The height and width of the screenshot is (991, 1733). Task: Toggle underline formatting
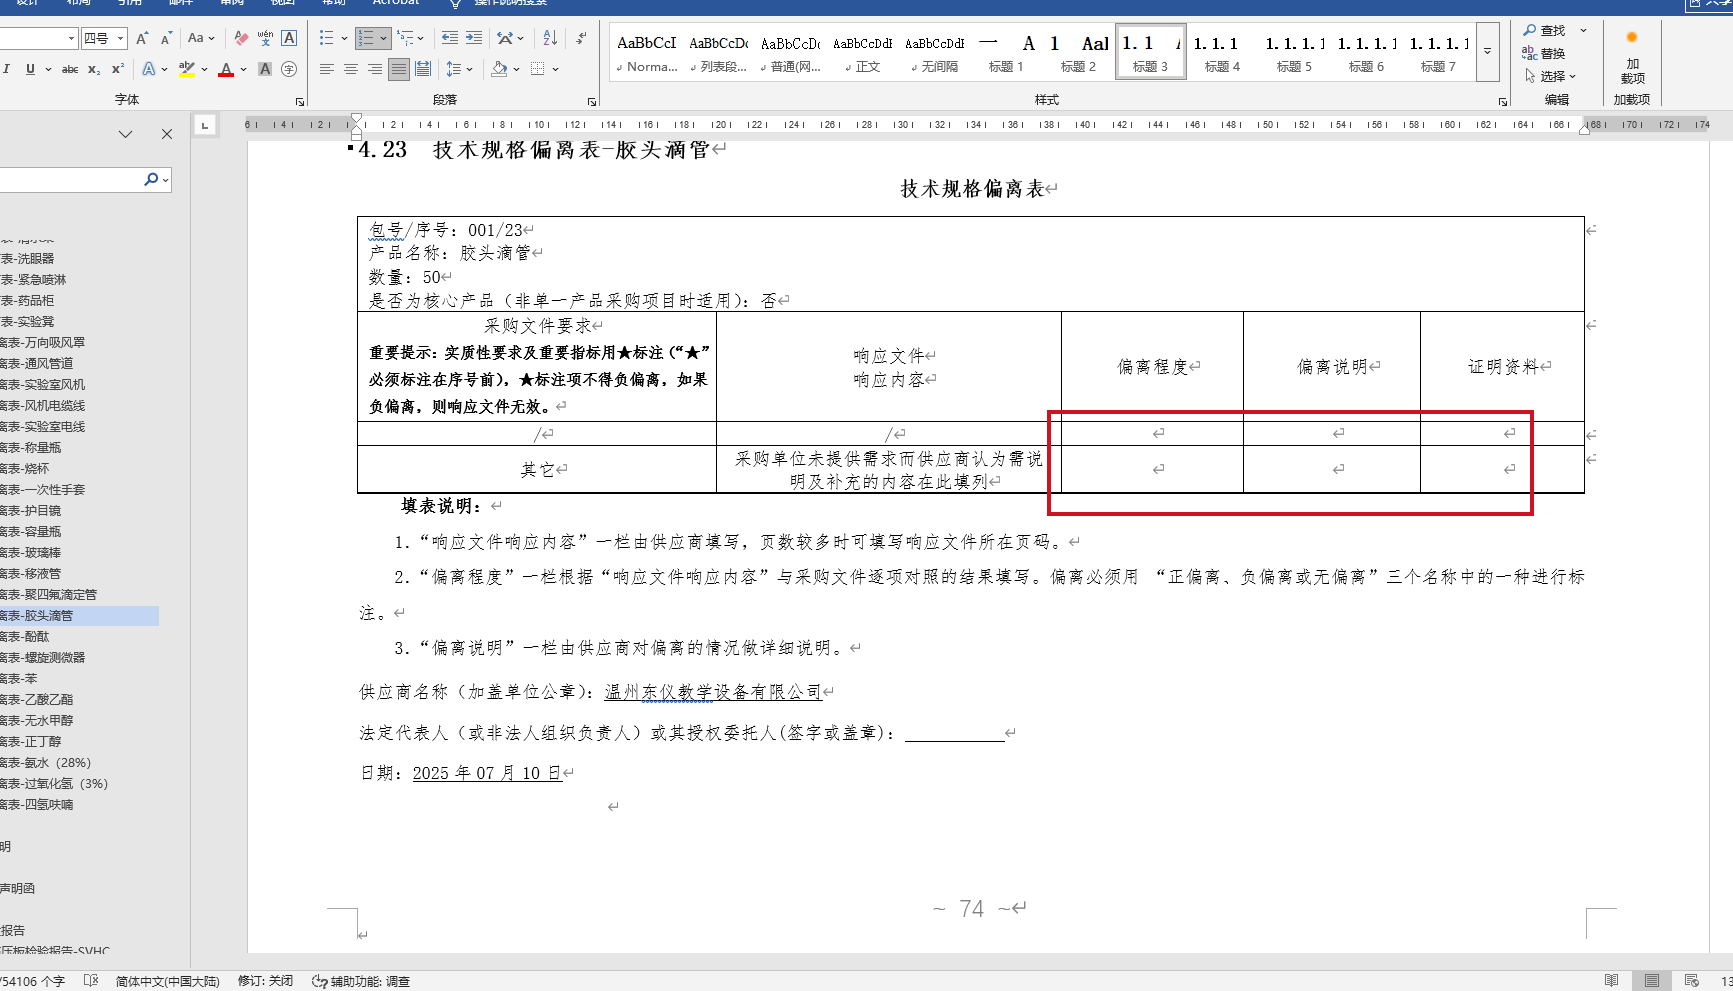(x=30, y=69)
